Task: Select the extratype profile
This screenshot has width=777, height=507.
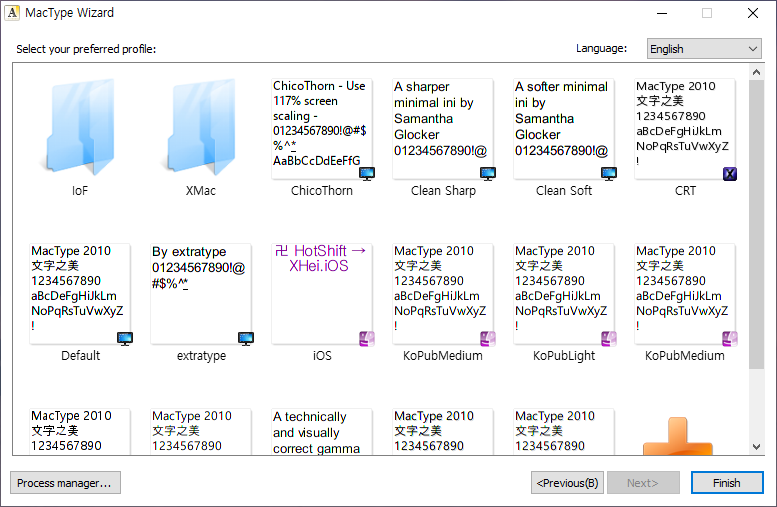Action: [201, 294]
